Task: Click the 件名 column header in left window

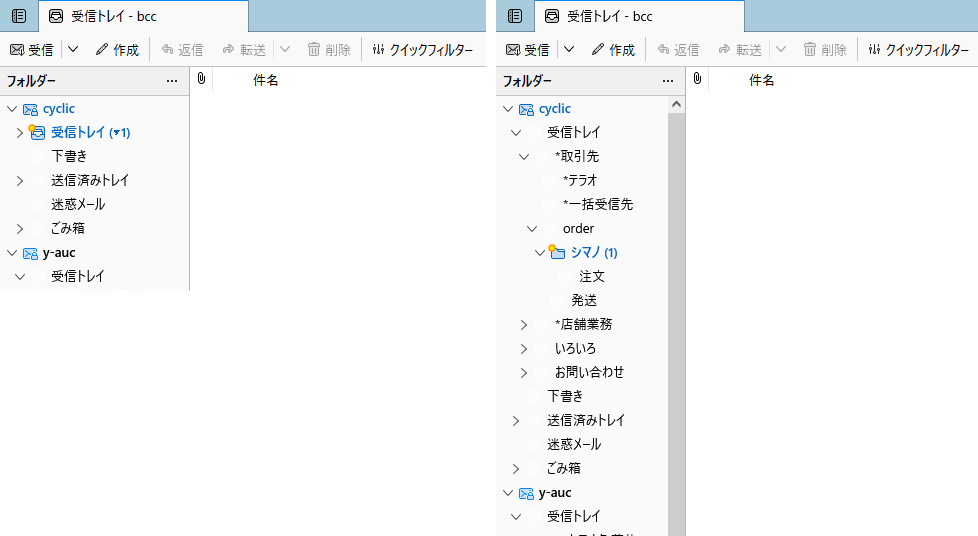Action: coord(265,80)
